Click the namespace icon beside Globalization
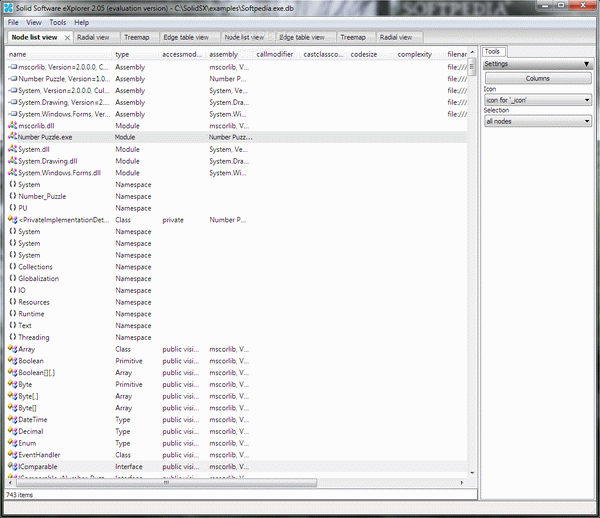The image size is (600, 518). click(13, 278)
